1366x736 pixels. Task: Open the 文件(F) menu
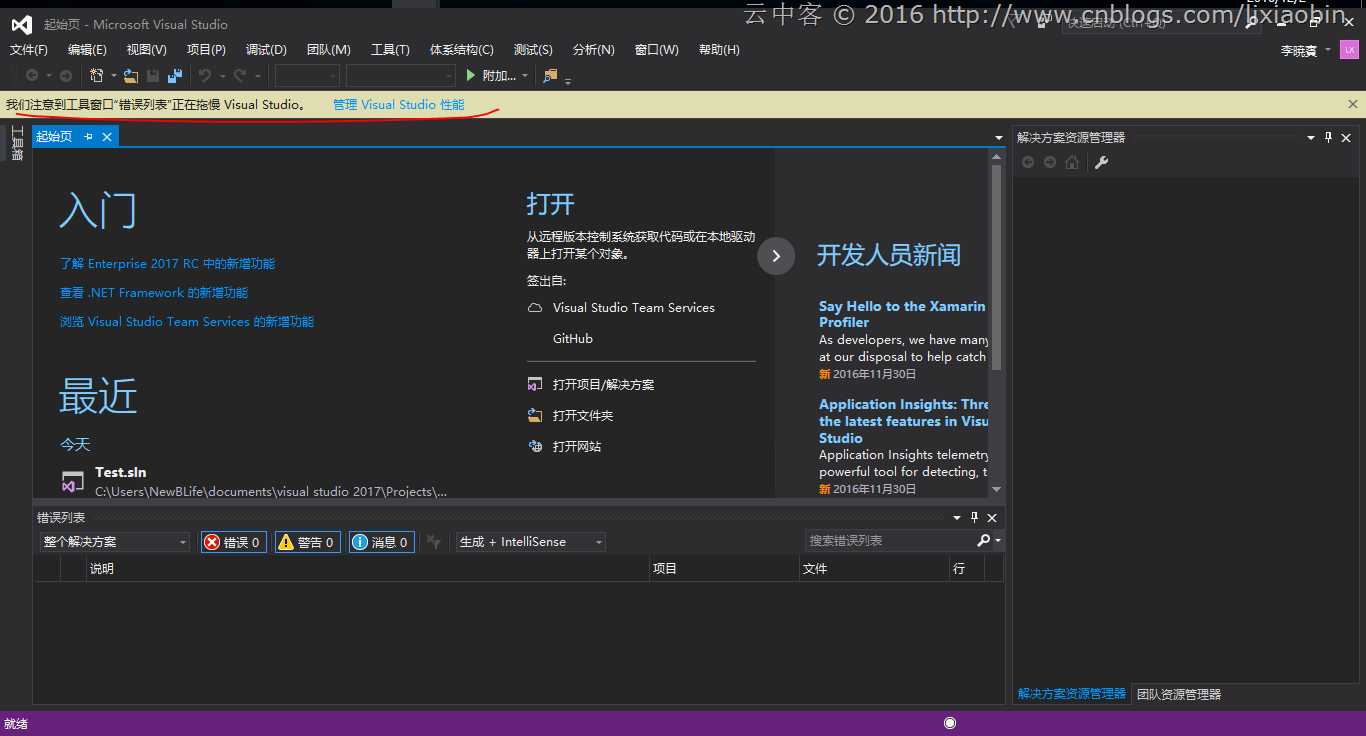(x=29, y=50)
